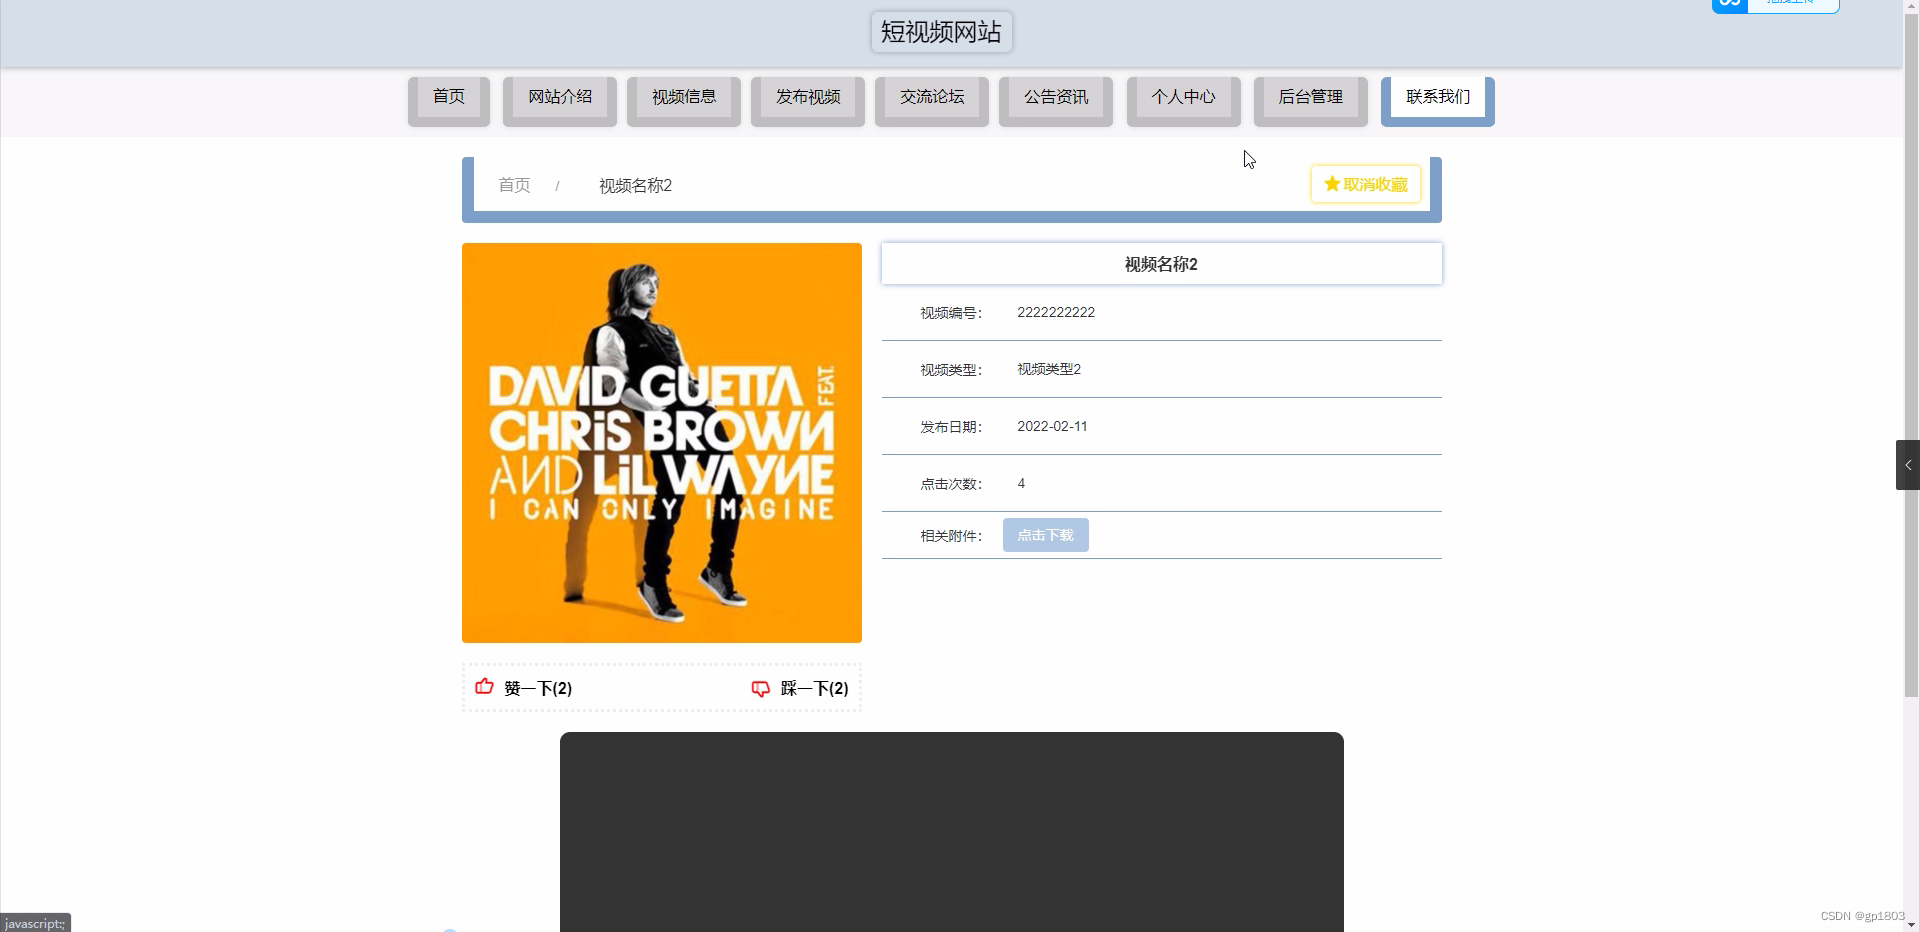This screenshot has width=1920, height=932.
Task: Select the video number 2222222222
Action: [1056, 312]
